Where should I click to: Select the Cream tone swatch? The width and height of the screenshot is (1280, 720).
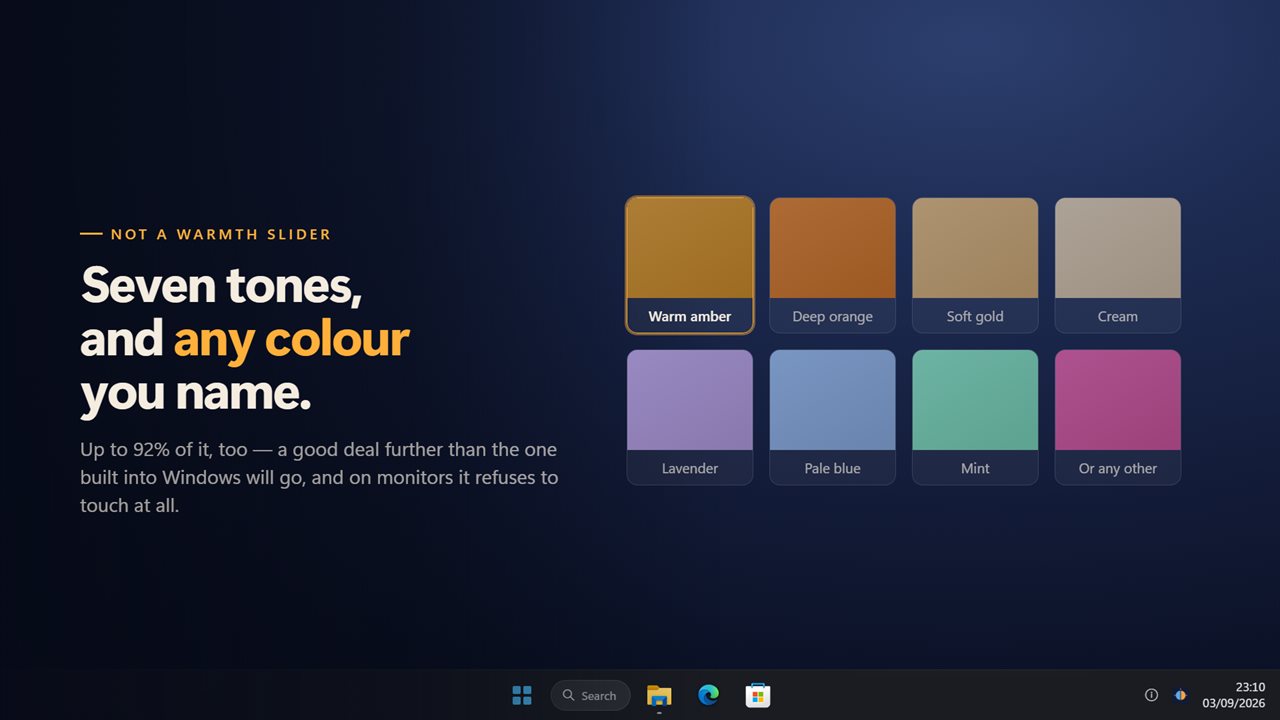(1118, 265)
